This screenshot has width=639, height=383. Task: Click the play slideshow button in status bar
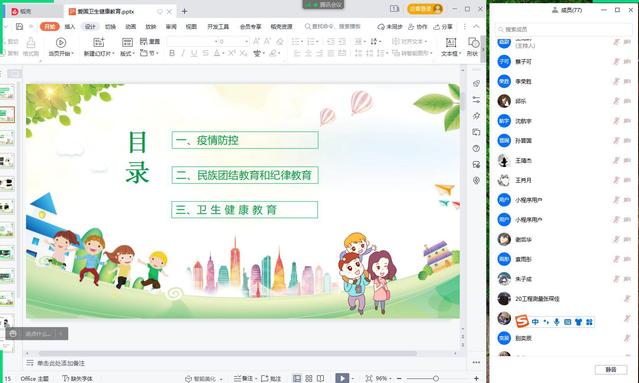click(x=342, y=379)
